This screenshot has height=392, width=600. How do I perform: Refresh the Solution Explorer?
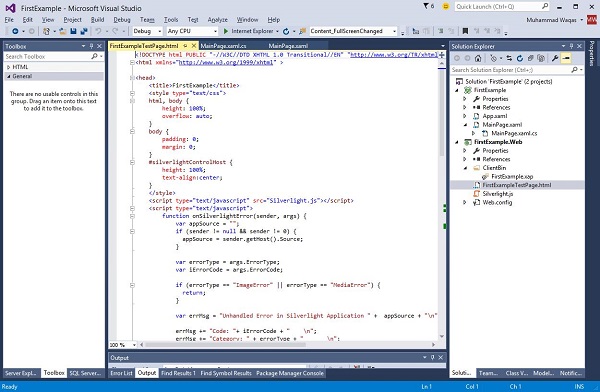tap(520, 58)
